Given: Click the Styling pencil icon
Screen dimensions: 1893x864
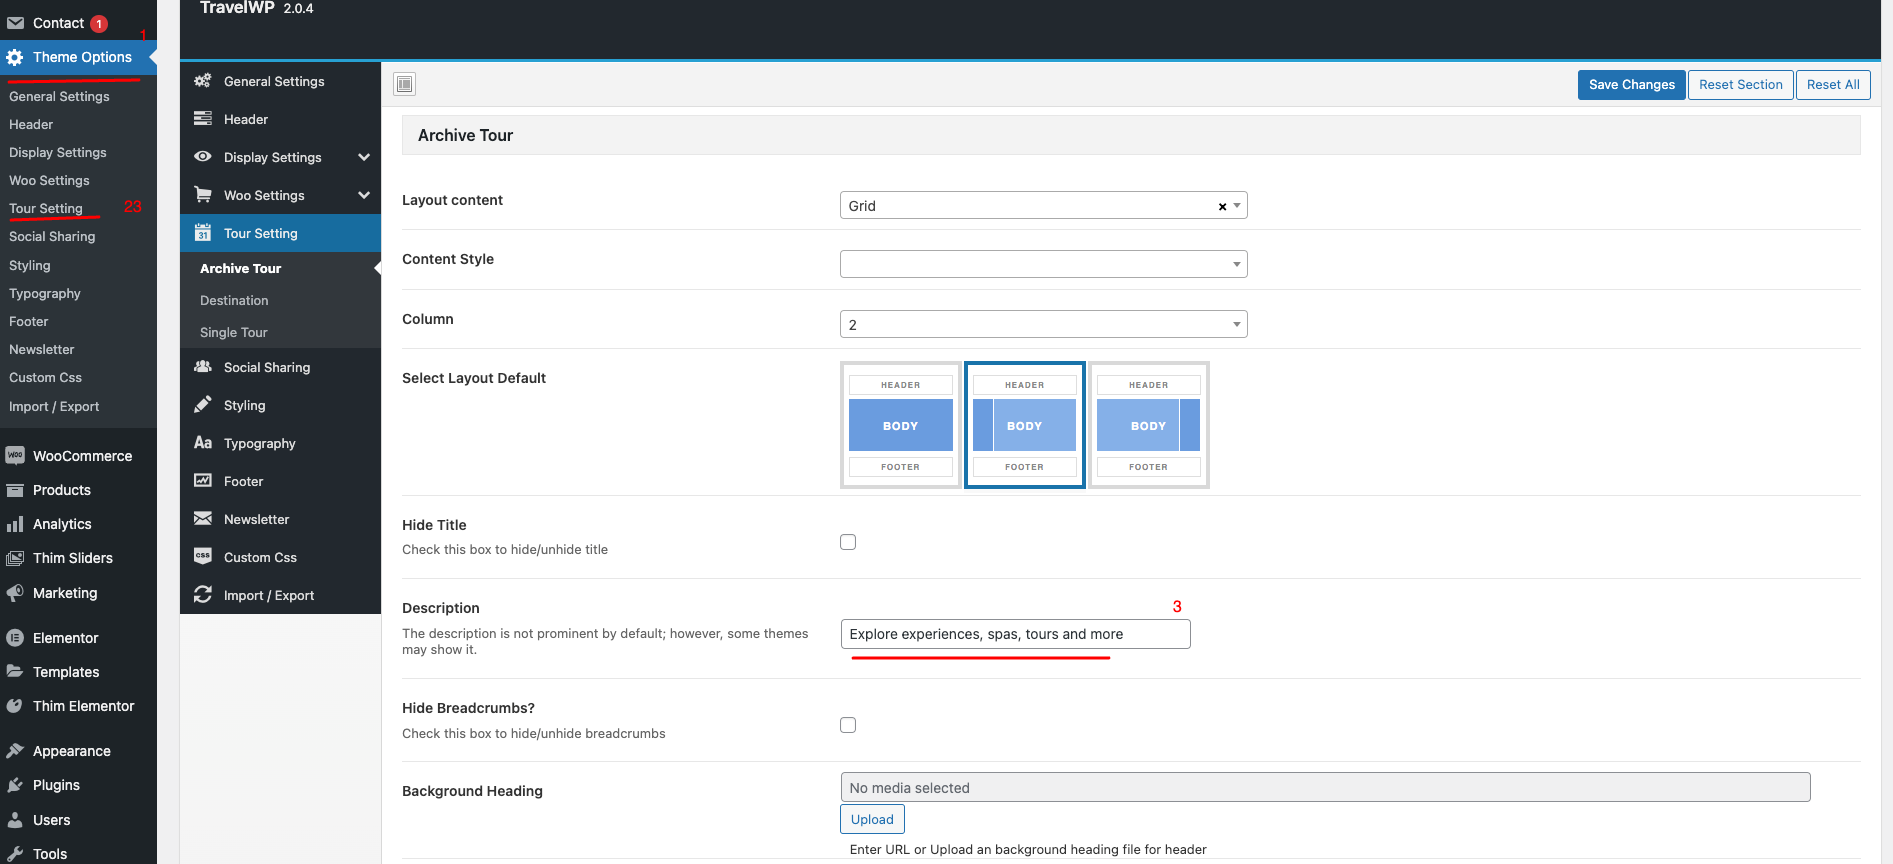Looking at the screenshot, I should 203,405.
